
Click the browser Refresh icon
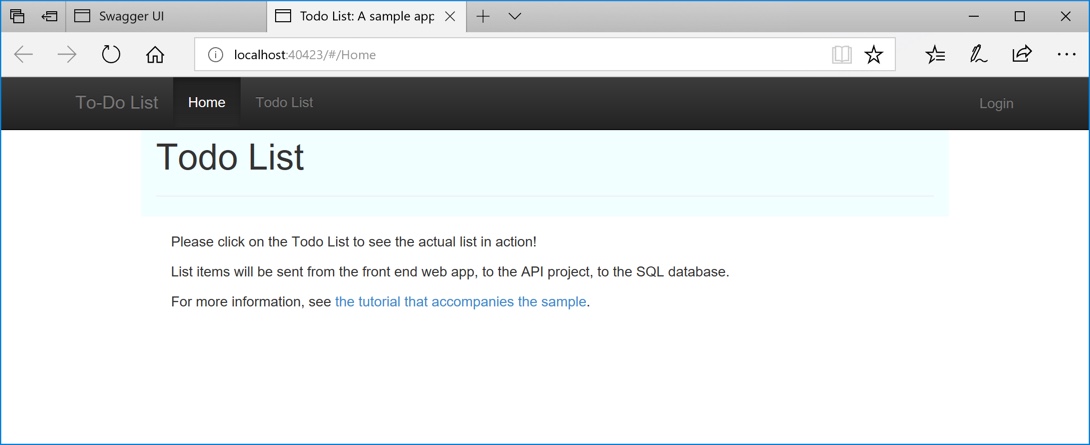pos(111,55)
